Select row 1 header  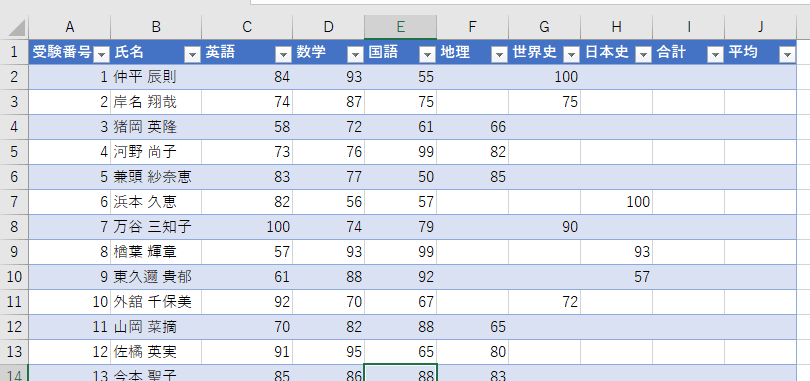(x=14, y=52)
